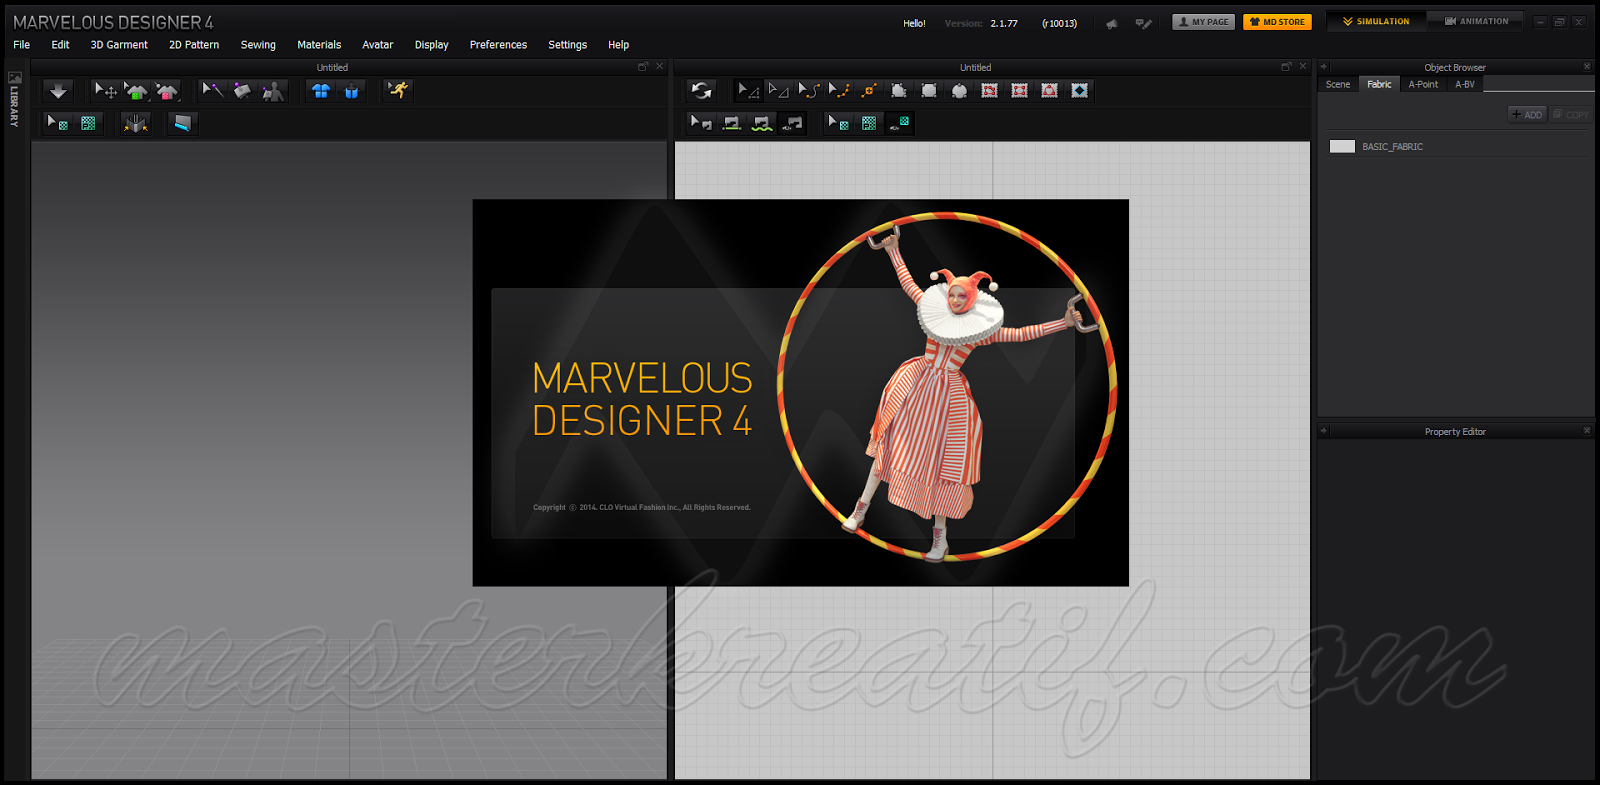Image resolution: width=1600 pixels, height=785 pixels.
Task: Select the blue diamond Dart tool
Action: [x=1080, y=91]
